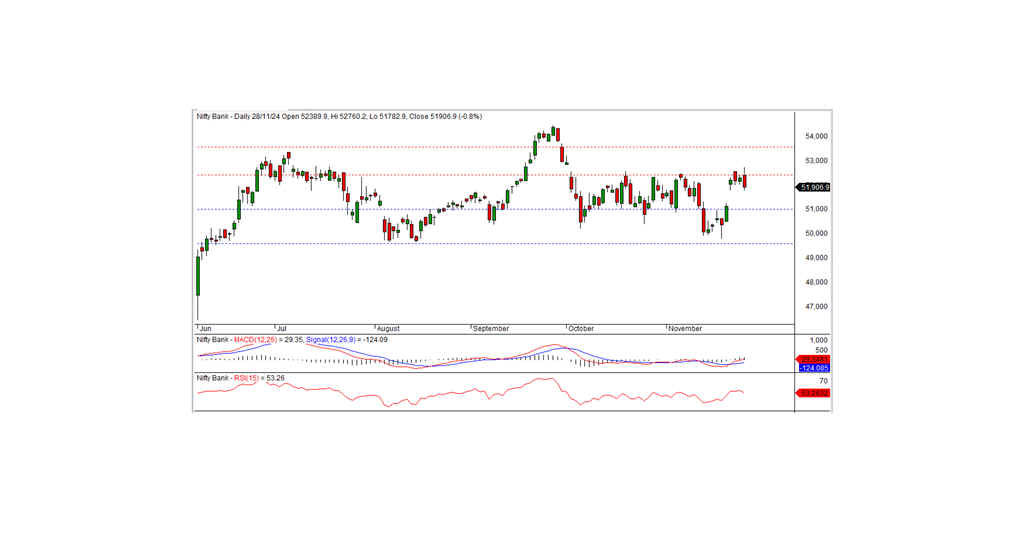The image size is (1017, 542).
Task: Click the red RSI value tag
Action: [x=813, y=393]
